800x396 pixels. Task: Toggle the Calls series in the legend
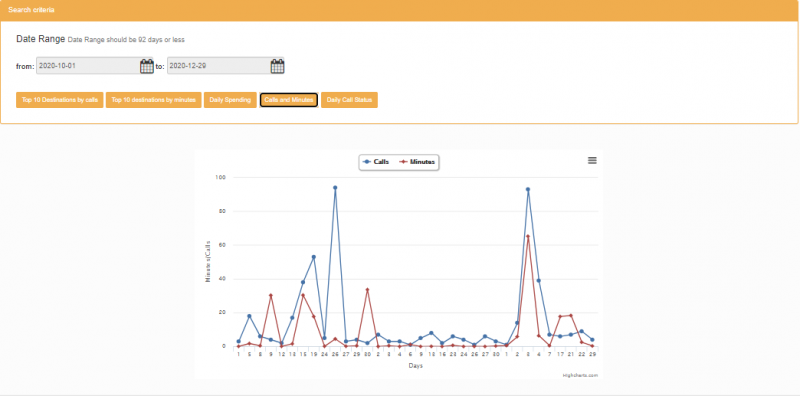(x=376, y=162)
